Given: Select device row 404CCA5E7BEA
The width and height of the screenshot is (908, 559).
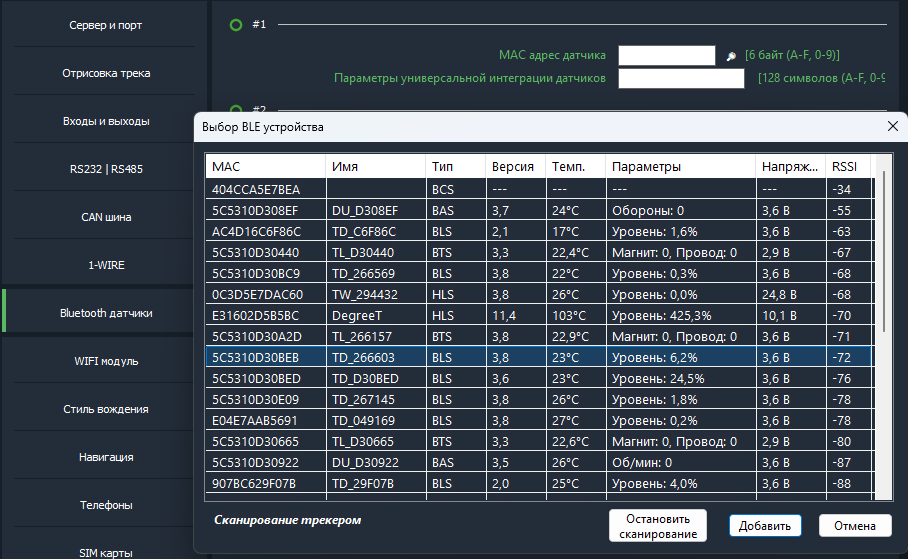Looking at the screenshot, I should [539, 189].
